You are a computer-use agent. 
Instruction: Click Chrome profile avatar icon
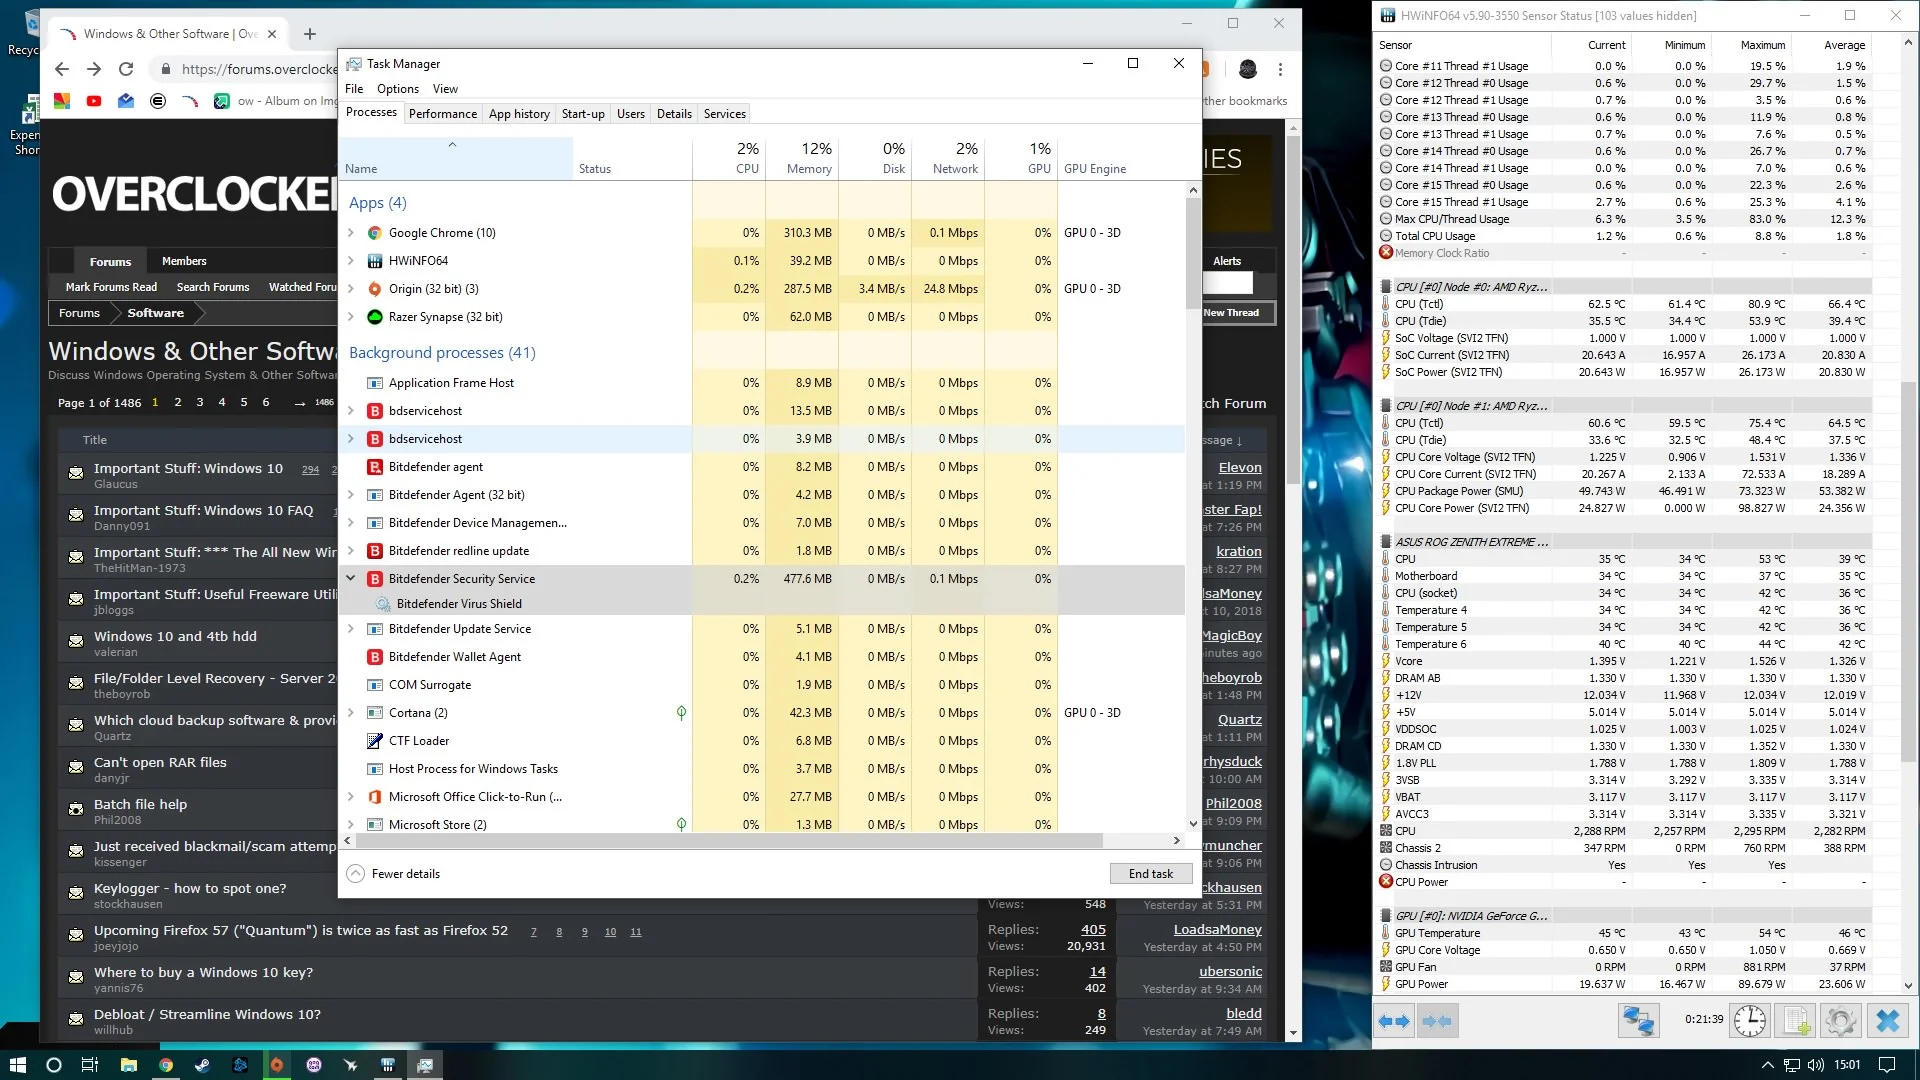[x=1248, y=69]
